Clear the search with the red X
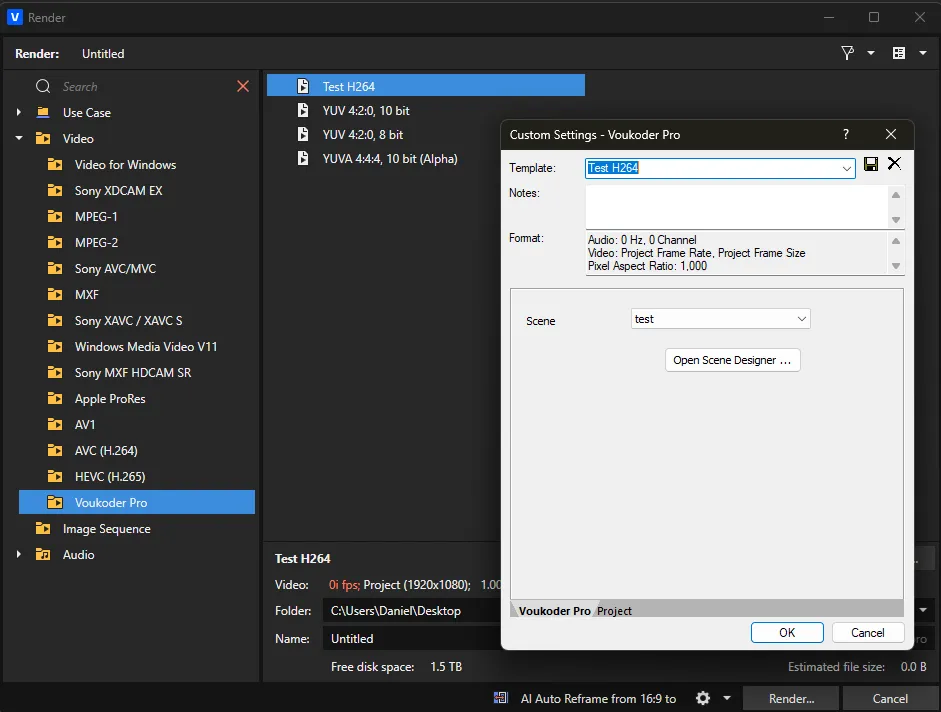Image resolution: width=941 pixels, height=712 pixels. [243, 87]
